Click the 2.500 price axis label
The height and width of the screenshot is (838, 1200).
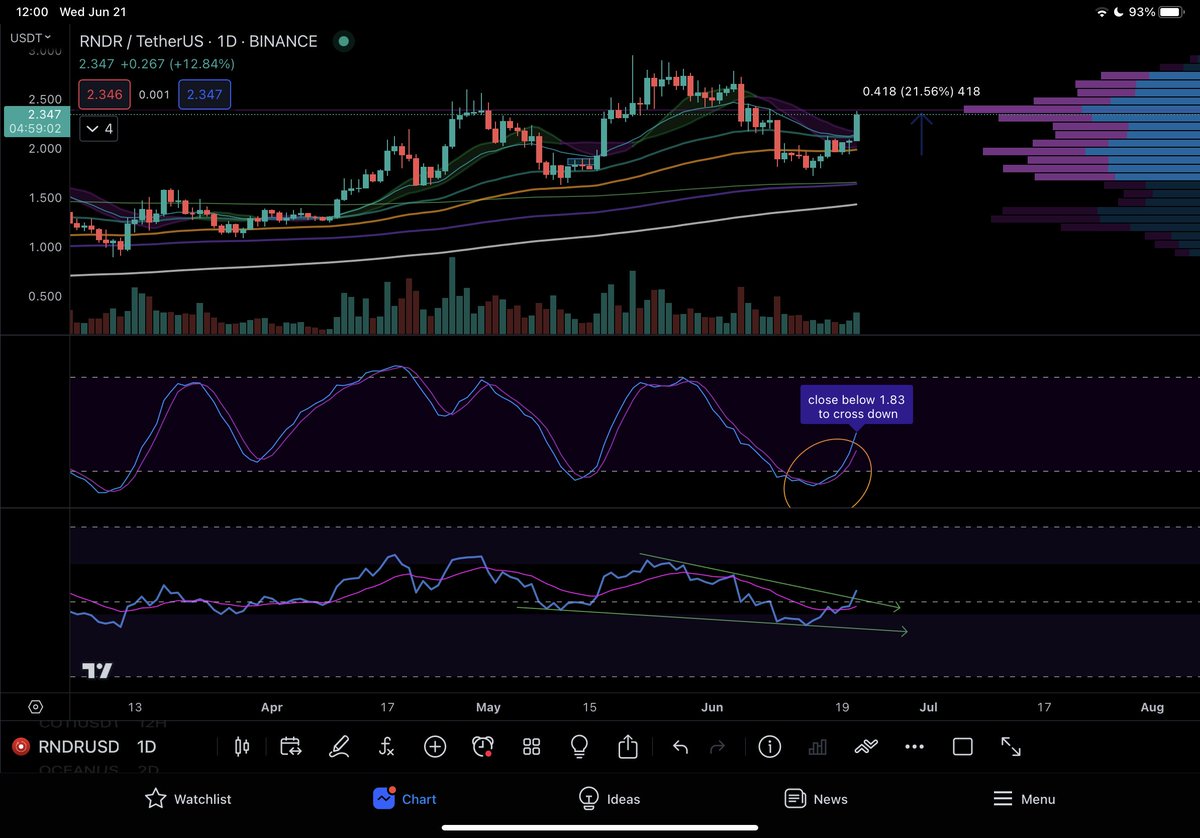[x=43, y=99]
